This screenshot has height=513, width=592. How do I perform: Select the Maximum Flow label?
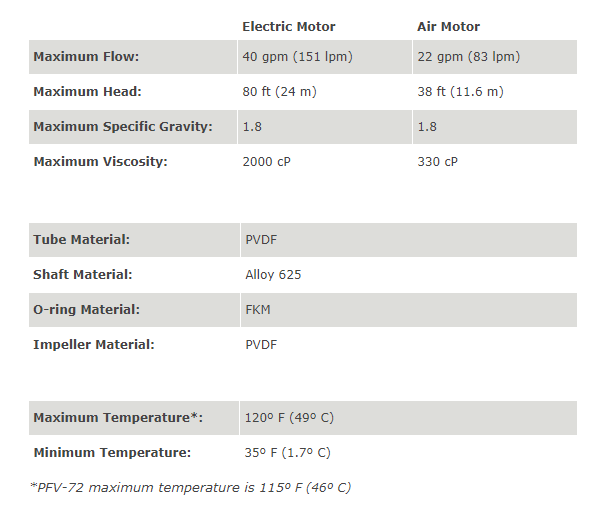tap(86, 57)
